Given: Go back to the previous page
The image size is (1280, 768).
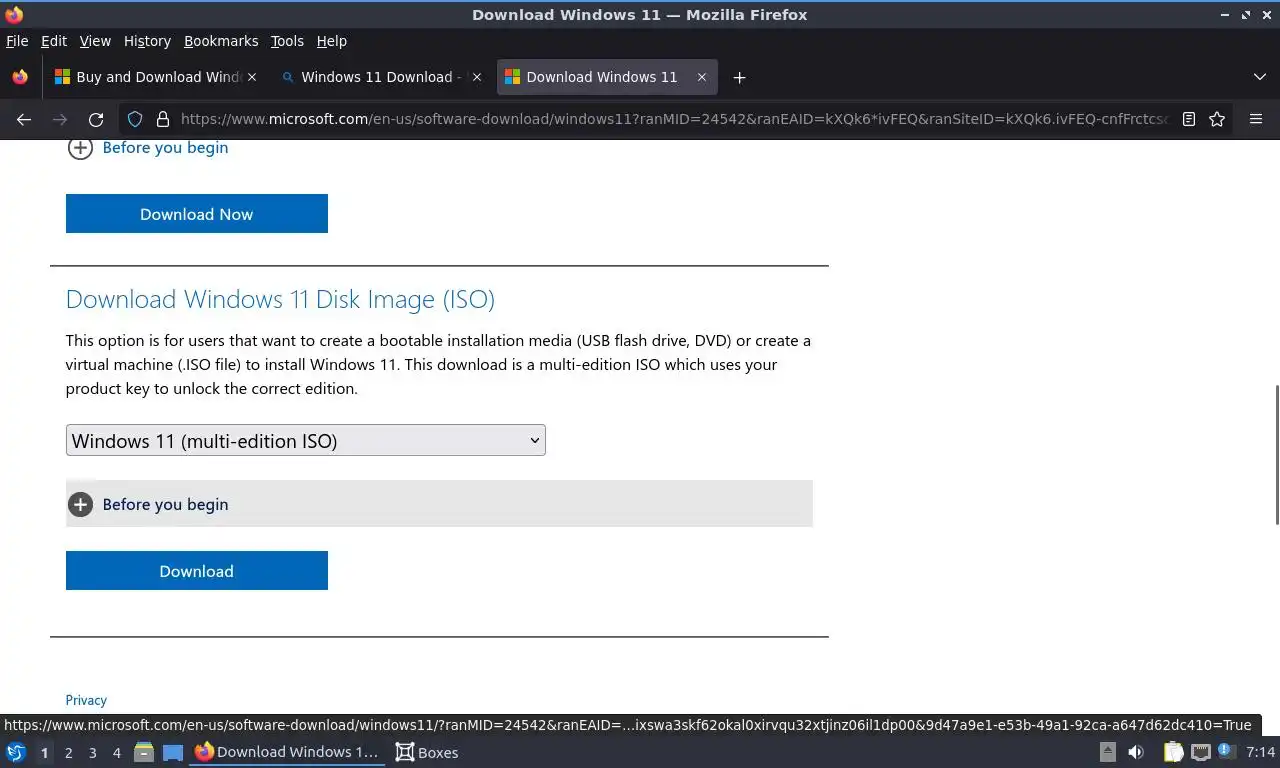Looking at the screenshot, I should point(24,119).
